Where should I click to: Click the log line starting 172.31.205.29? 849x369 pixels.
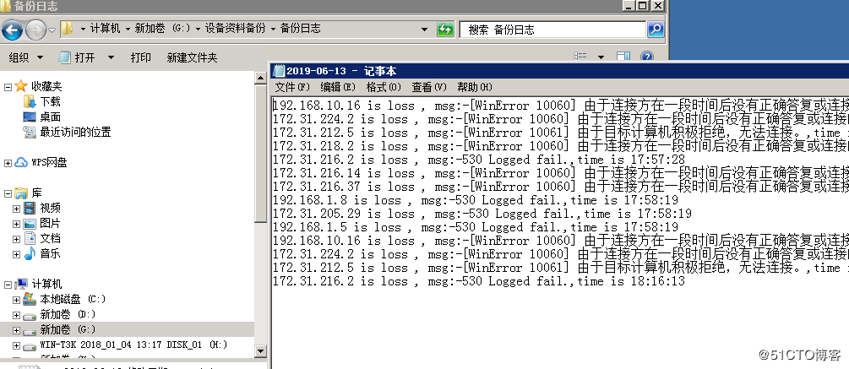[x=482, y=214]
